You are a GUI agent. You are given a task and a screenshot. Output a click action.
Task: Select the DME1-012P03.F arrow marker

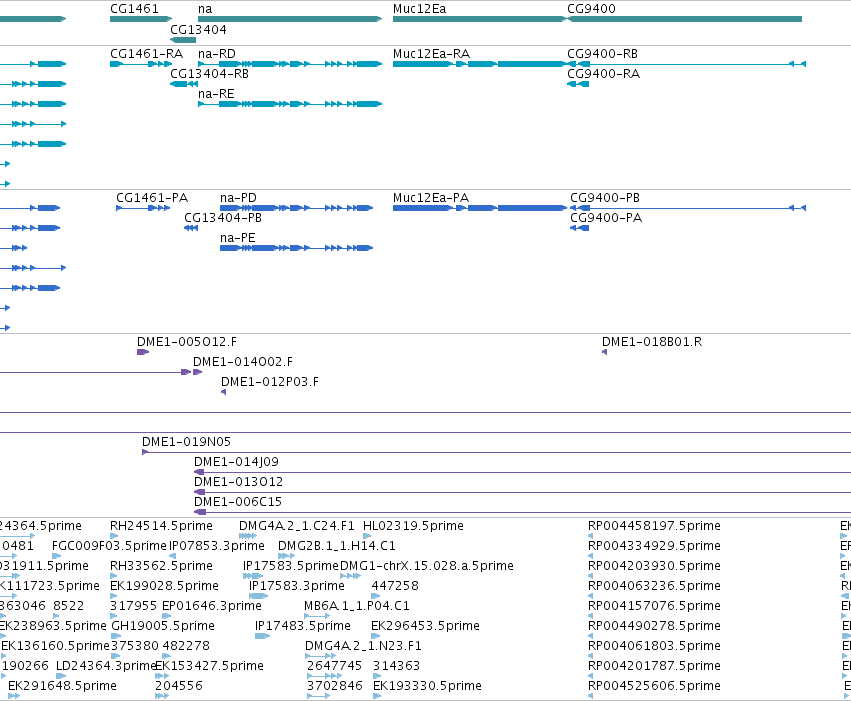[x=224, y=392]
